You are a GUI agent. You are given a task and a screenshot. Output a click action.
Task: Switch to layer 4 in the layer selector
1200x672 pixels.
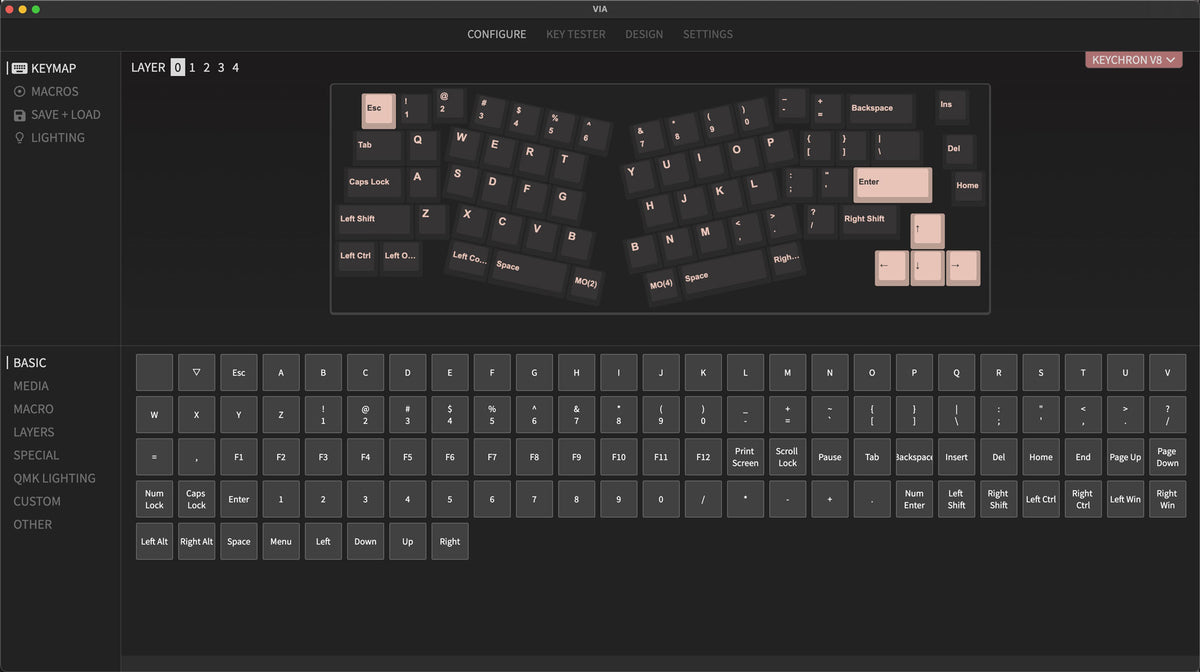pos(235,67)
